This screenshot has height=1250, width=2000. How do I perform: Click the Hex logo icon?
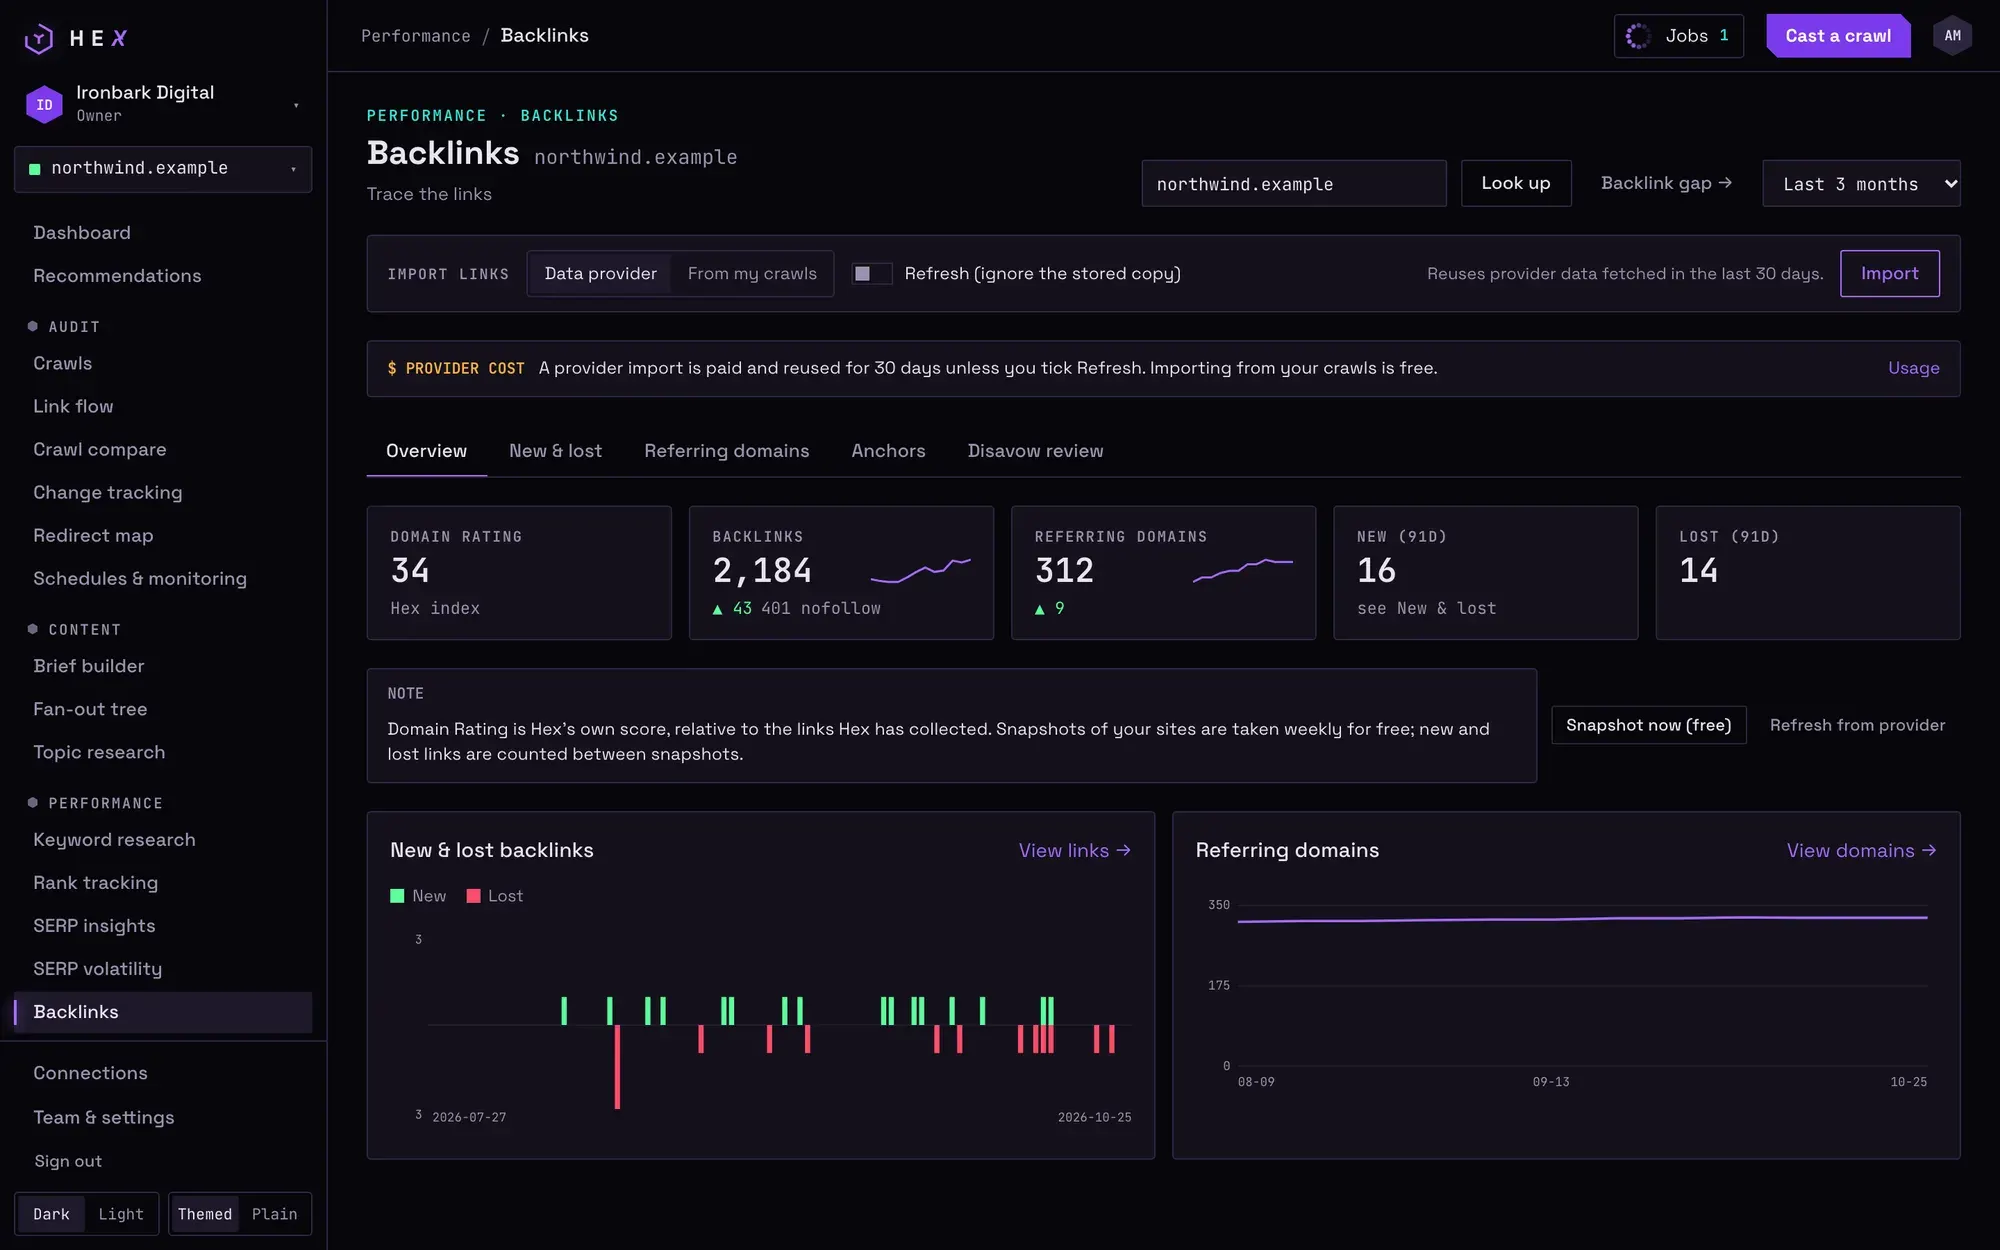pyautogui.click(x=39, y=38)
